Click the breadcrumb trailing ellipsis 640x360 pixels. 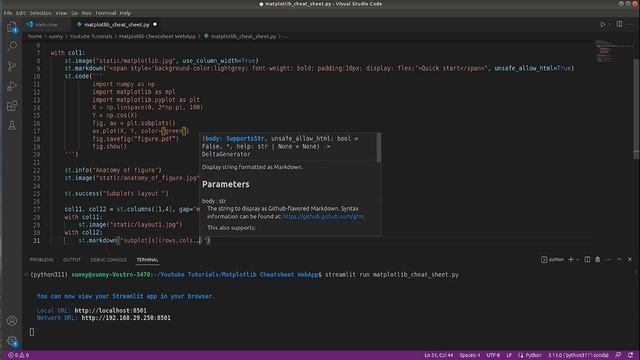[x=285, y=36]
